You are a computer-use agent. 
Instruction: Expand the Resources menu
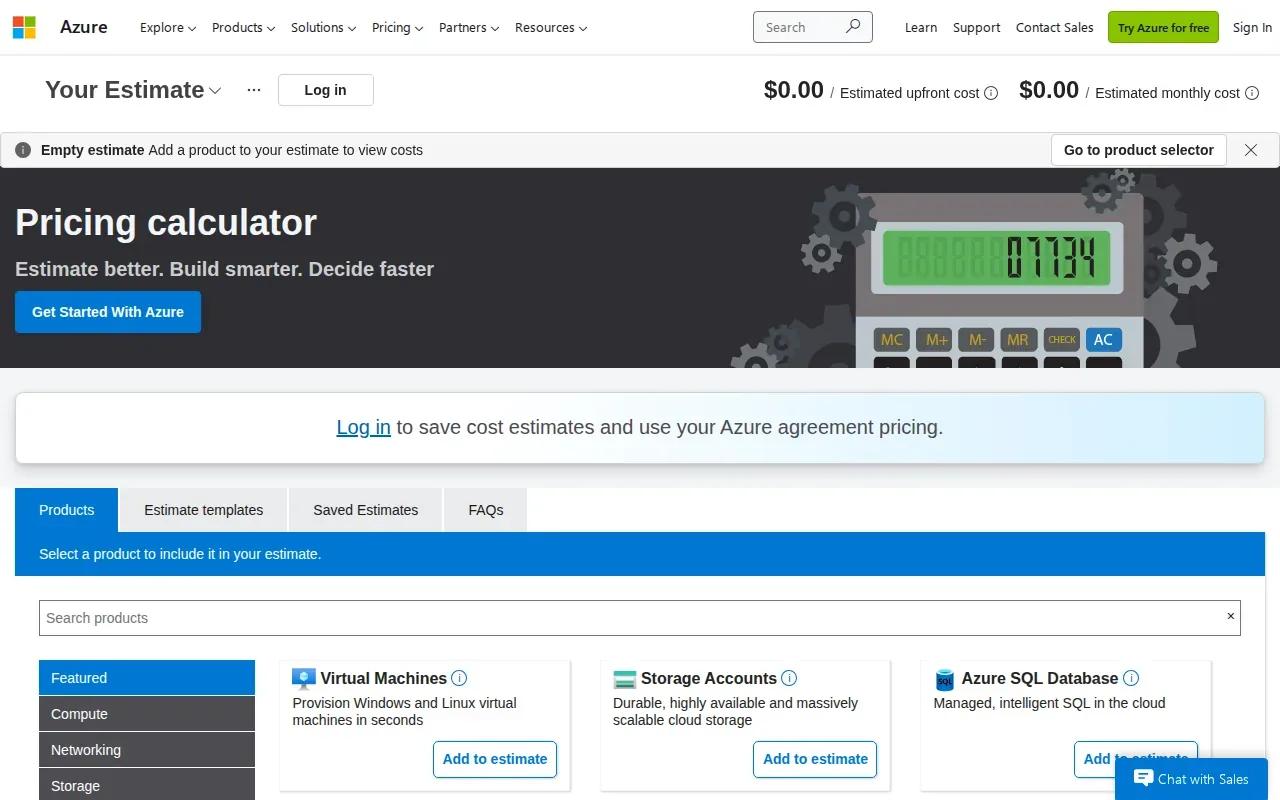[551, 27]
